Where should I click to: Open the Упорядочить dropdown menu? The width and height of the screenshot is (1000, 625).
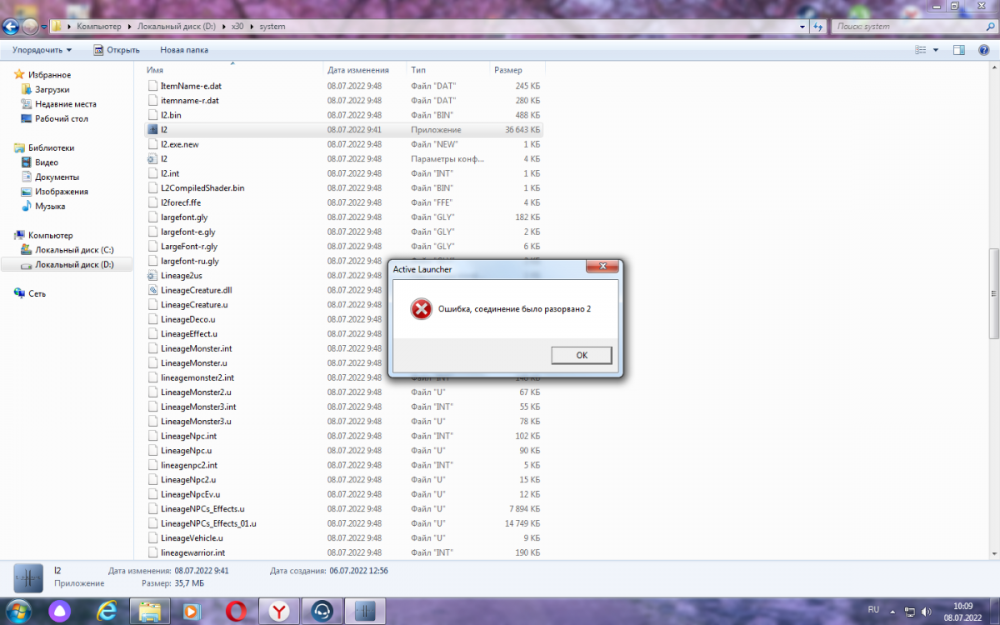[42, 49]
